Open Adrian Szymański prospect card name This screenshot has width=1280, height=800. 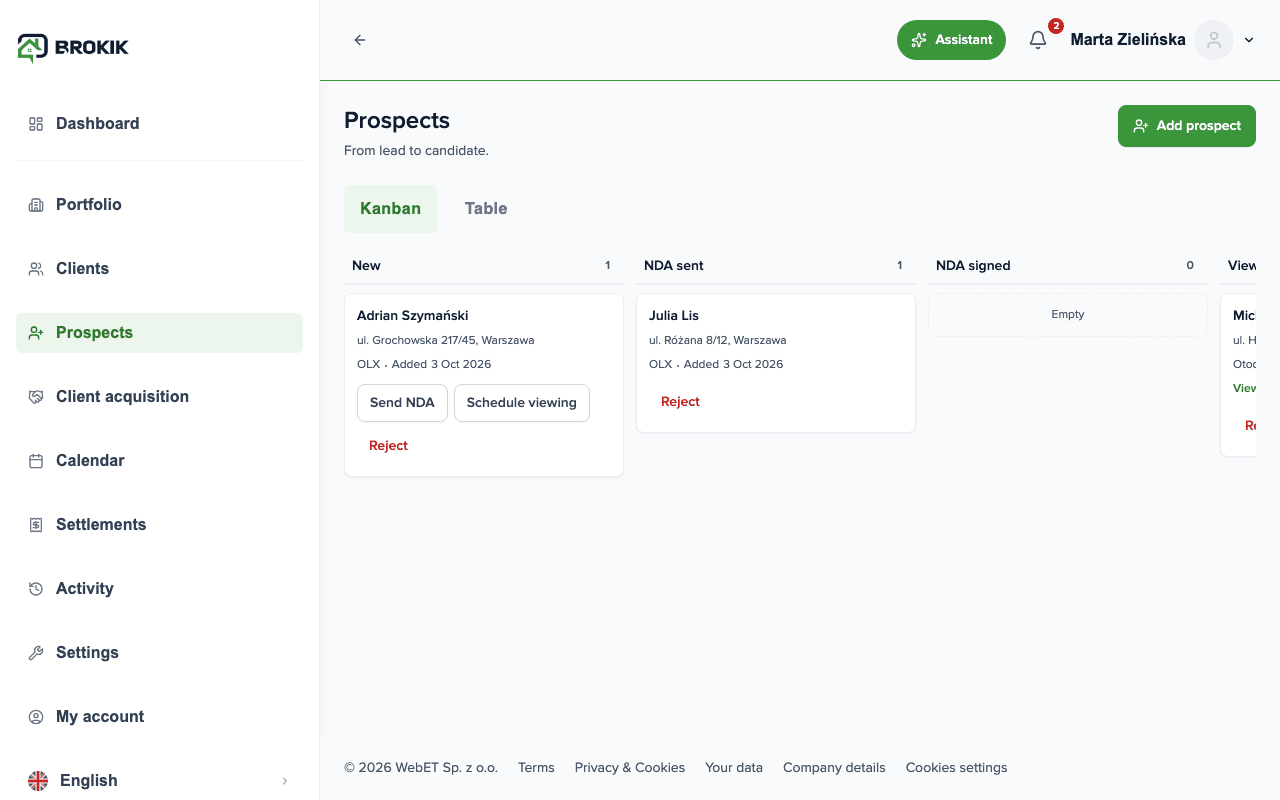[413, 316]
